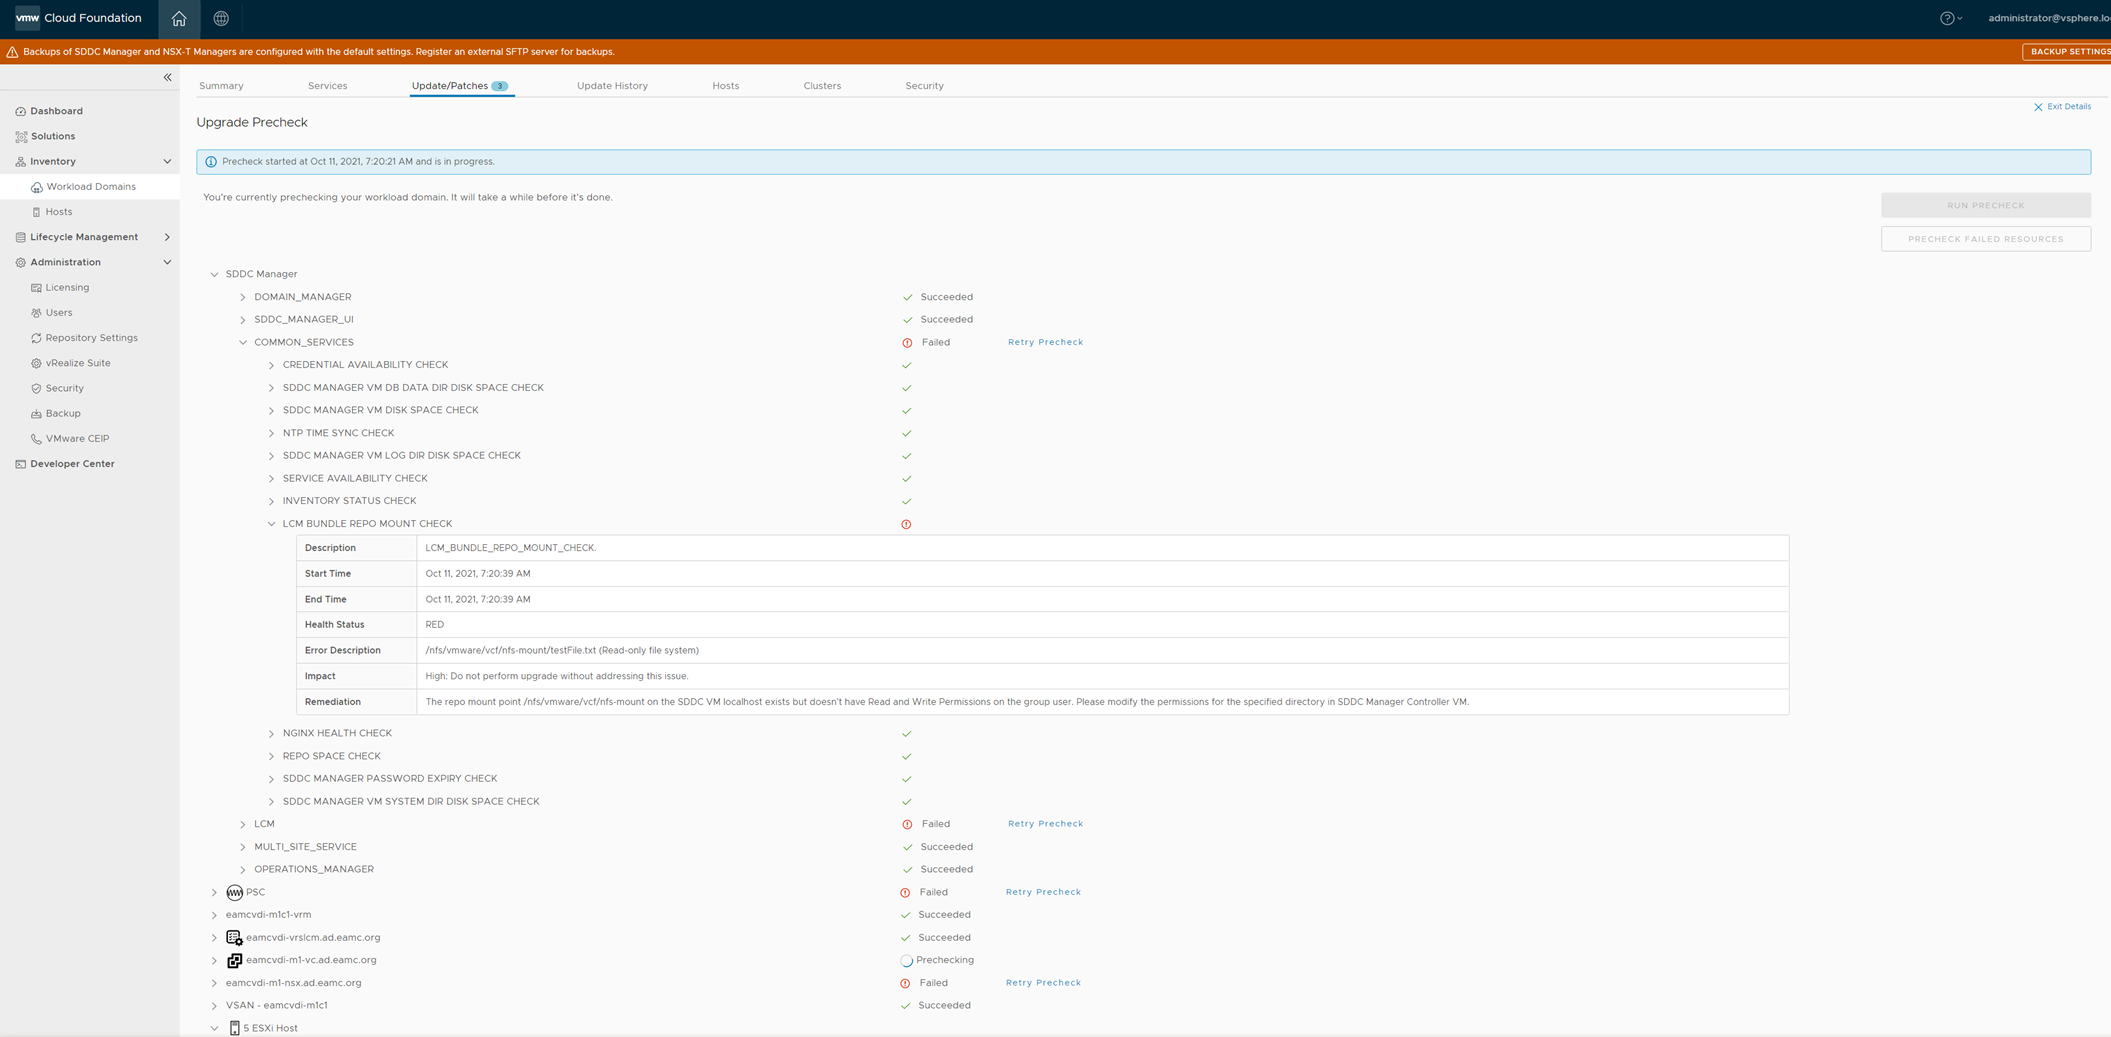Retry Precheck for eamcvdi-m1-nsx.ad.eamc.org
2111x1037 pixels.
coord(1043,983)
